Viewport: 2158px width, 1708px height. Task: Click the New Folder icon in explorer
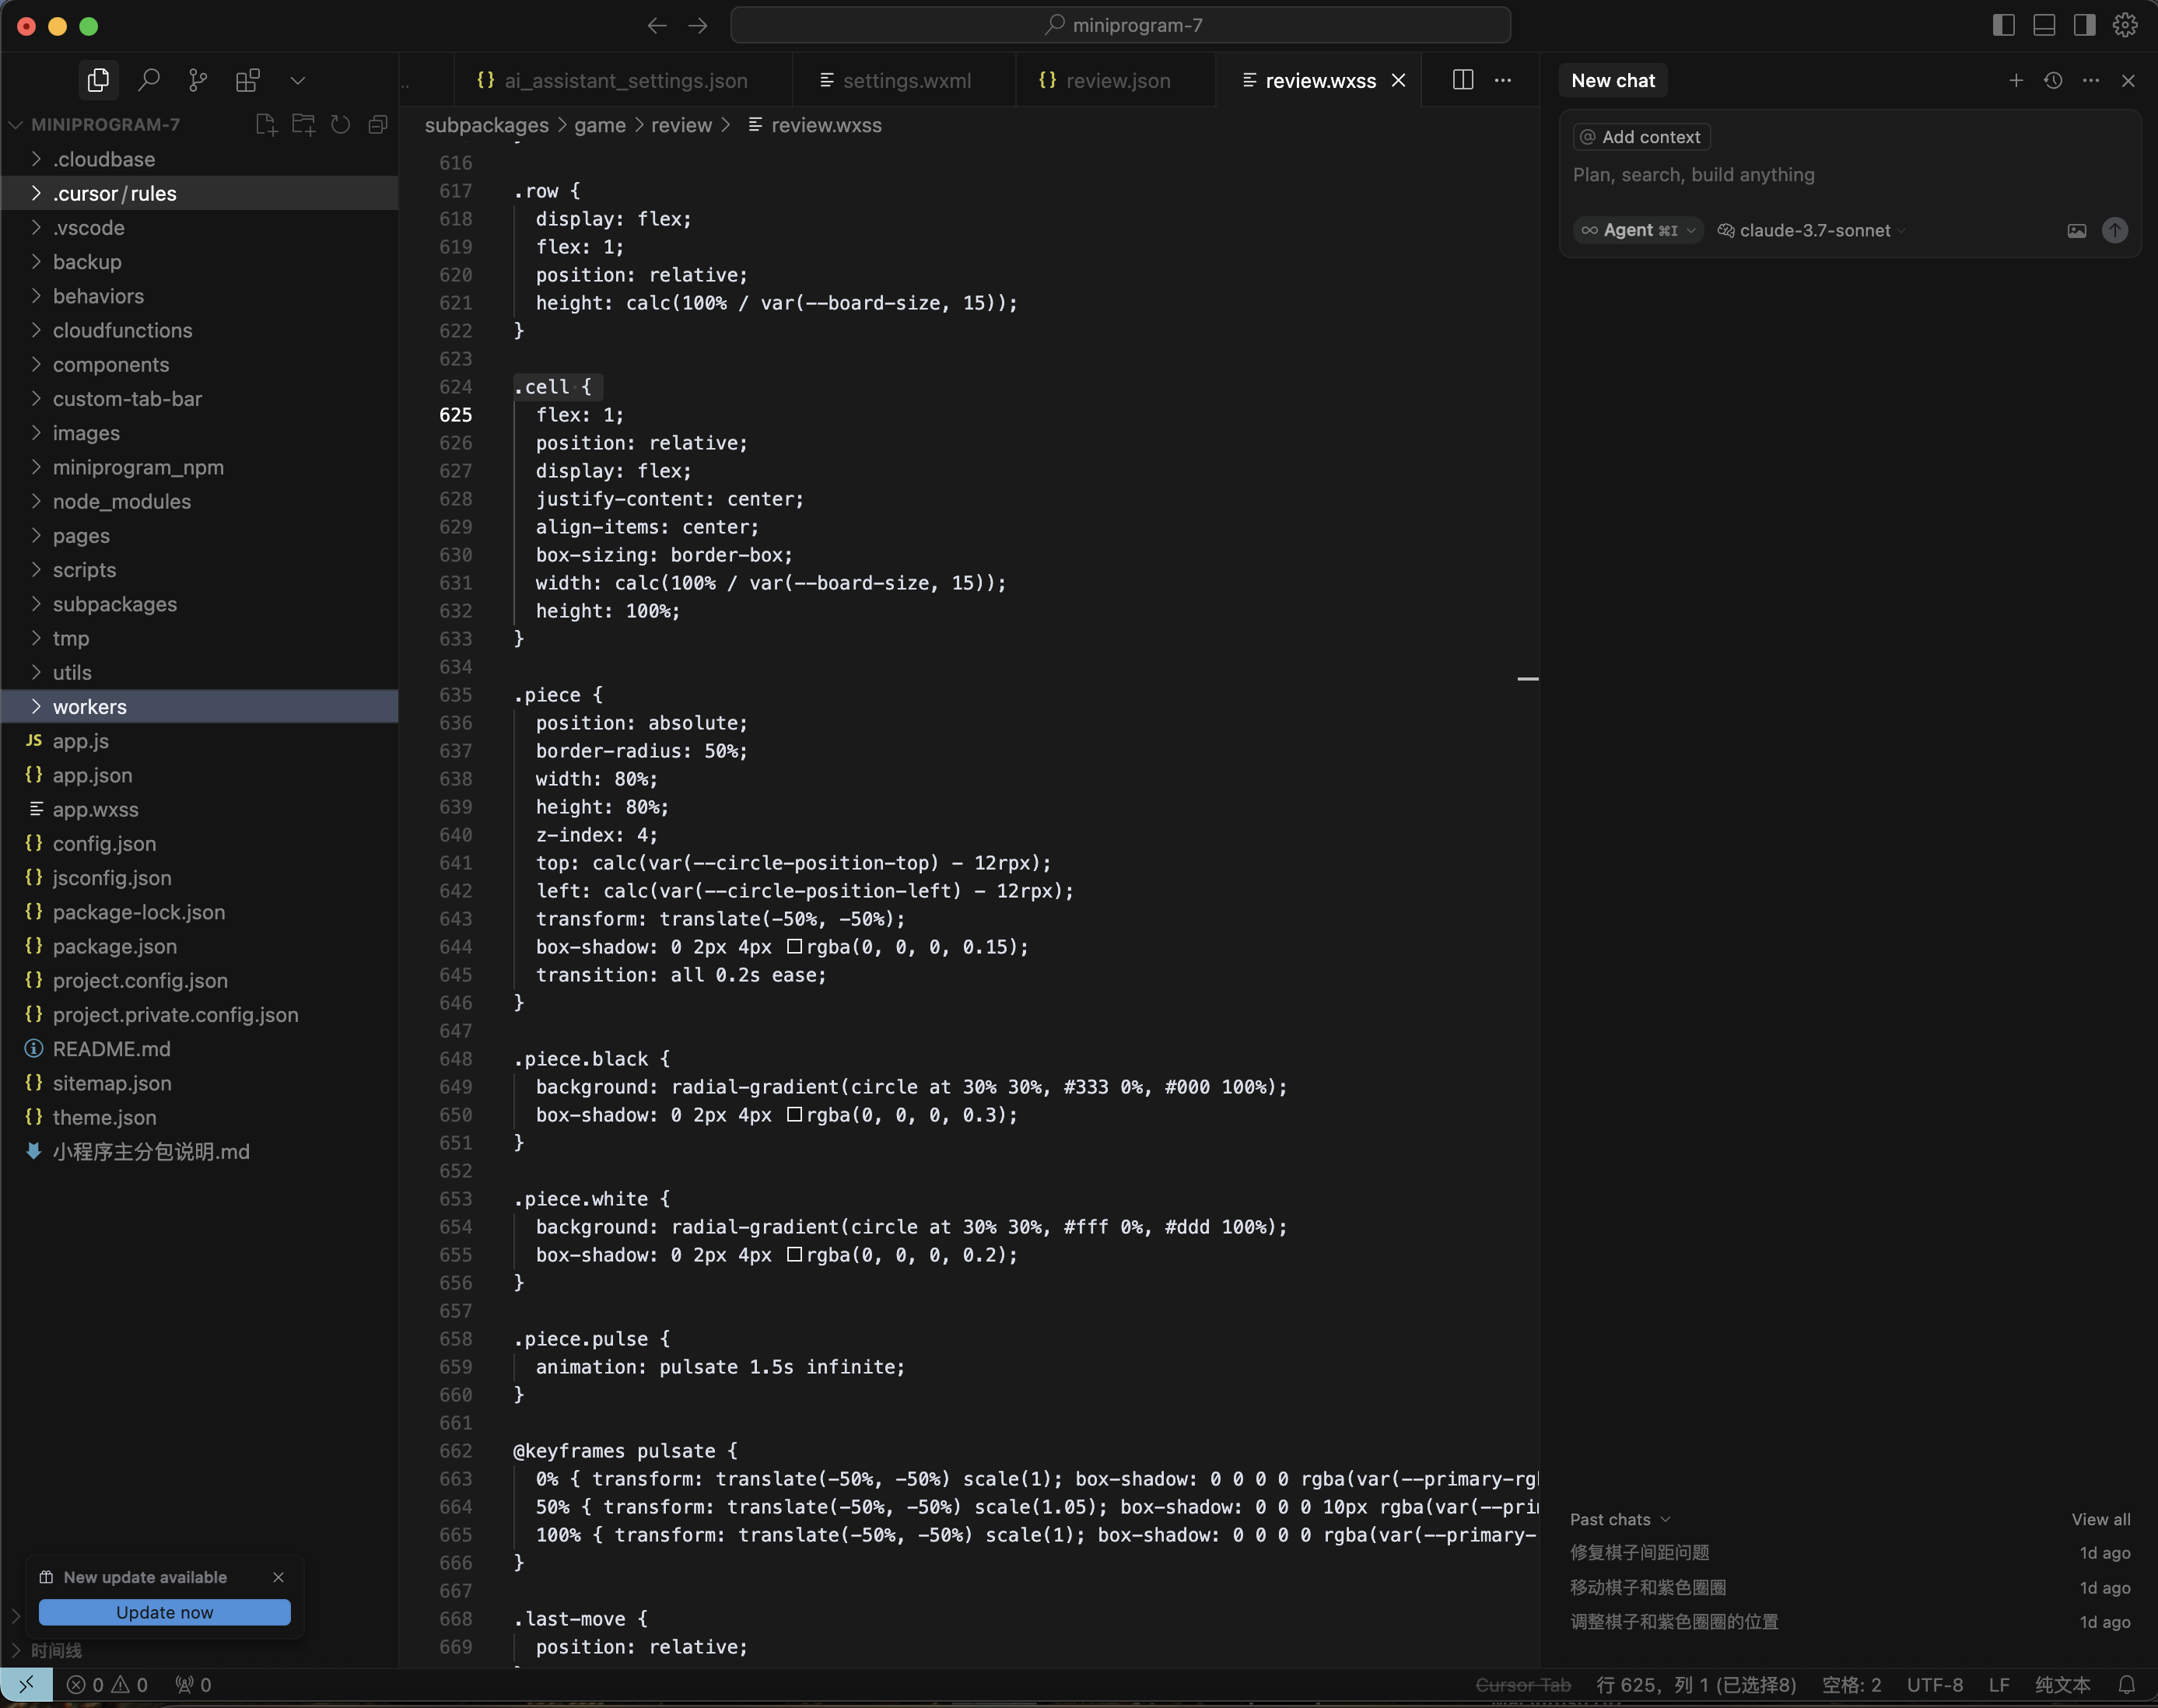click(x=303, y=124)
